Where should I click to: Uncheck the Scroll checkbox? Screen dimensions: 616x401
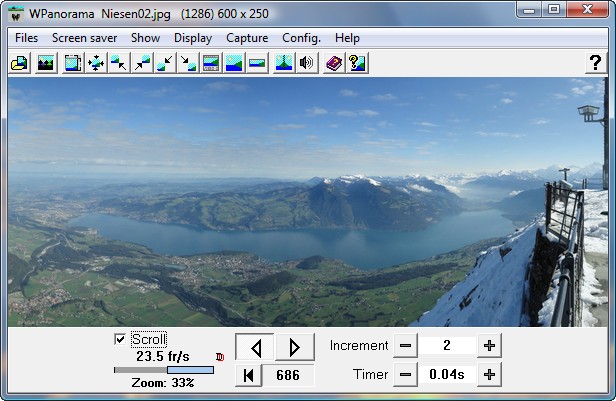tap(120, 339)
